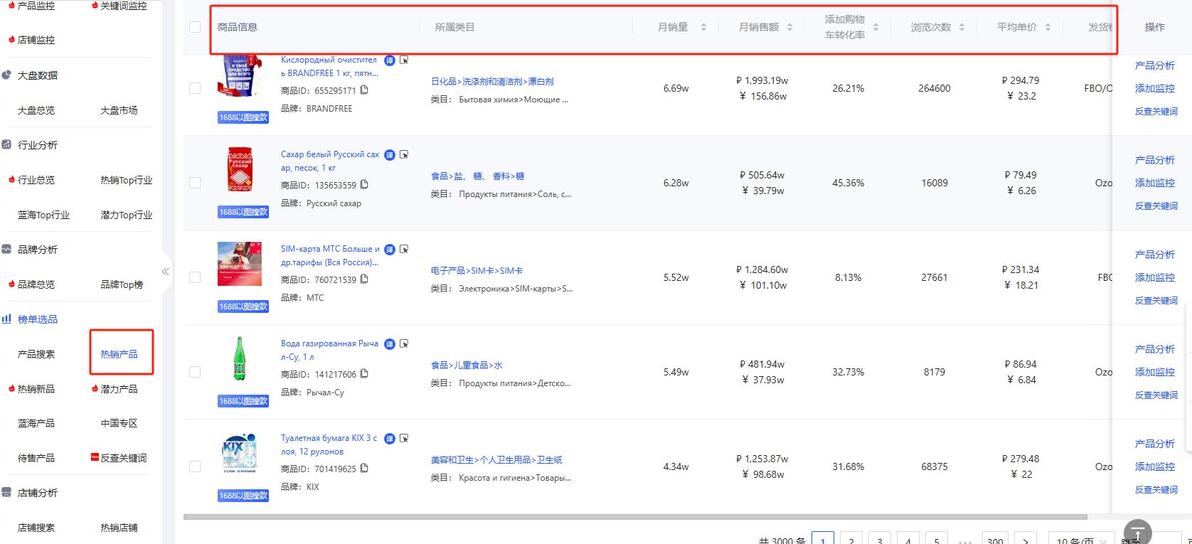Collapse the left sidebar with the double-chevron
The image size is (1192, 544).
coord(166,271)
